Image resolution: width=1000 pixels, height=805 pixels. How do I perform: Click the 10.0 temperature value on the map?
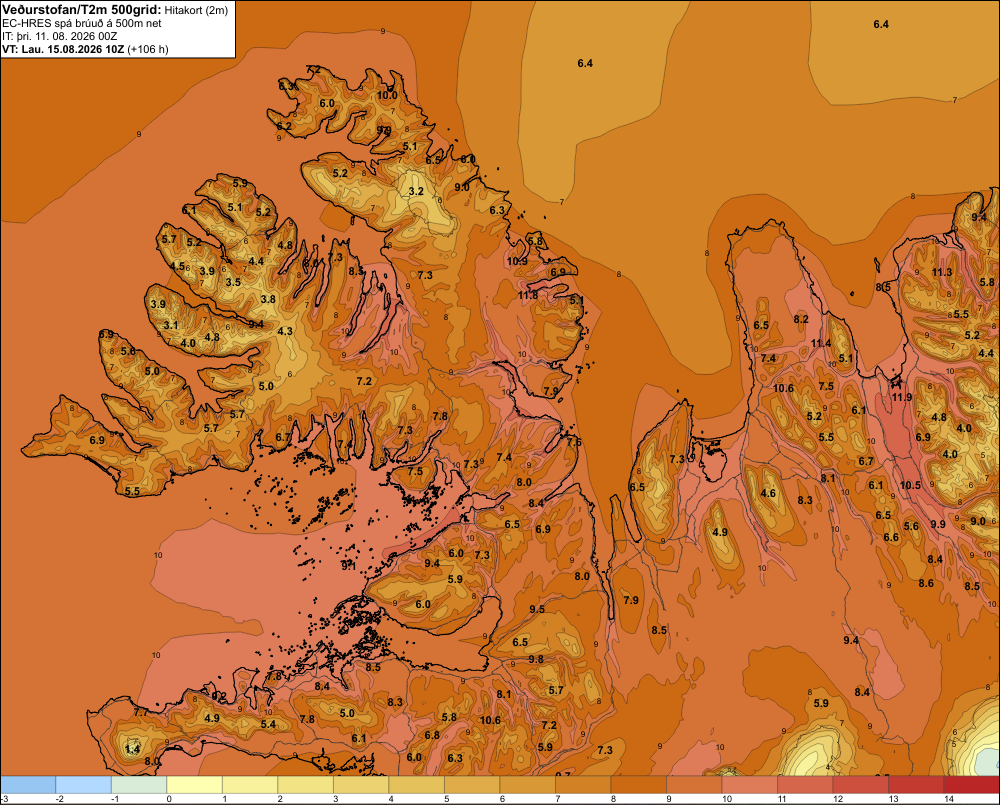[x=387, y=96]
